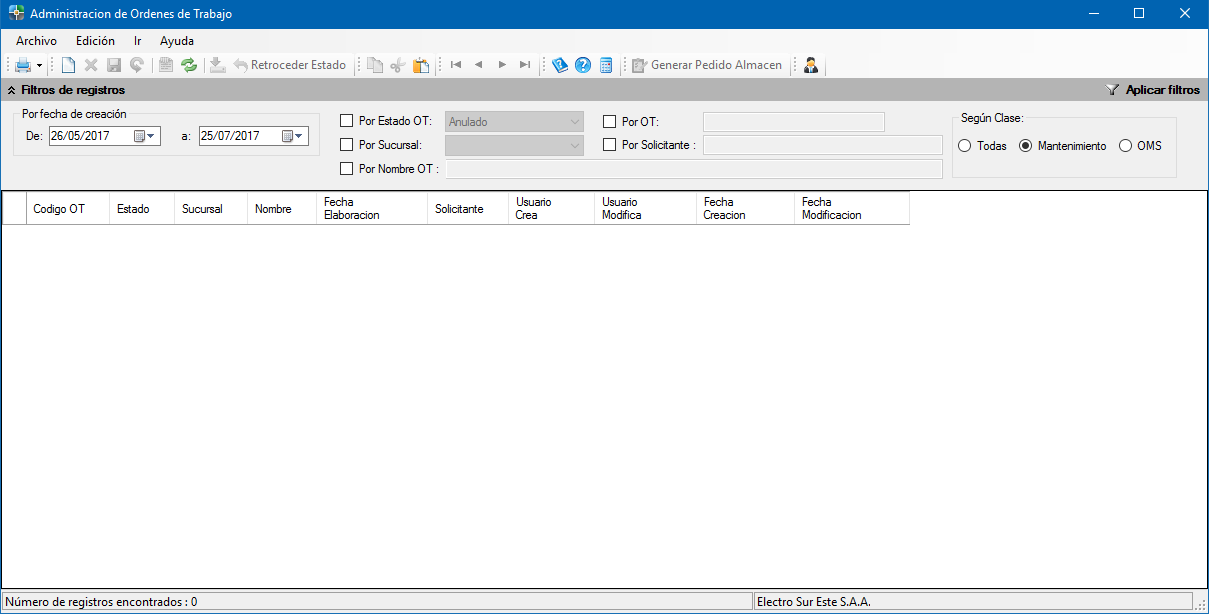Image resolution: width=1209 pixels, height=614 pixels.
Task: Enable the Por Sucursal checkbox
Action: (x=347, y=145)
